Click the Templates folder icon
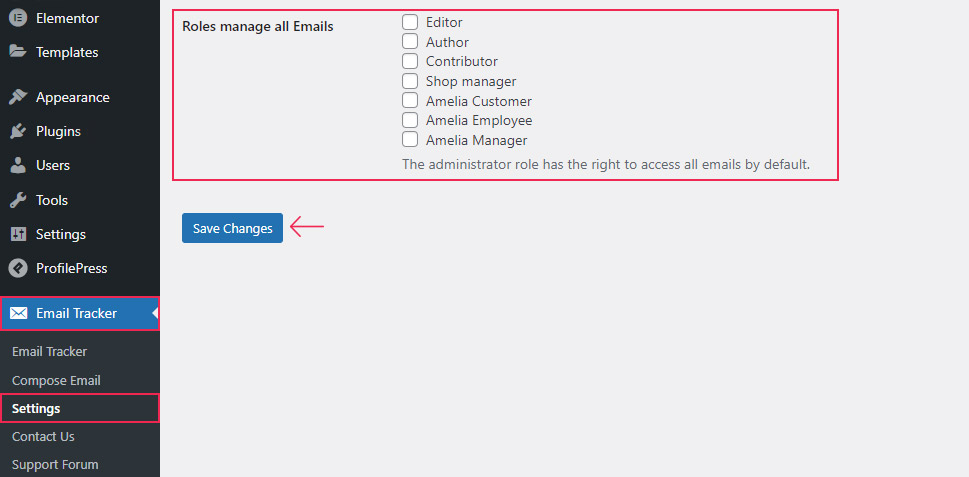This screenshot has width=969, height=477. click(x=18, y=52)
